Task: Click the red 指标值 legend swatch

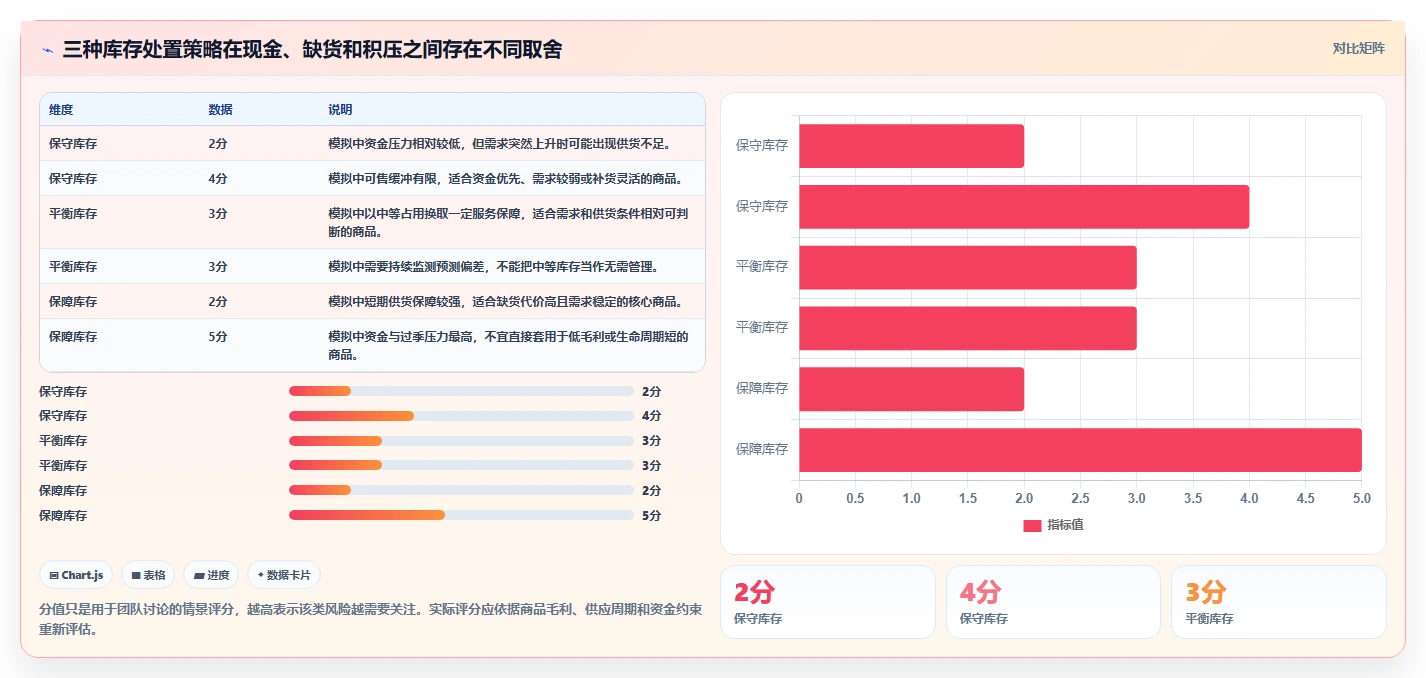Action: click(x=1032, y=525)
